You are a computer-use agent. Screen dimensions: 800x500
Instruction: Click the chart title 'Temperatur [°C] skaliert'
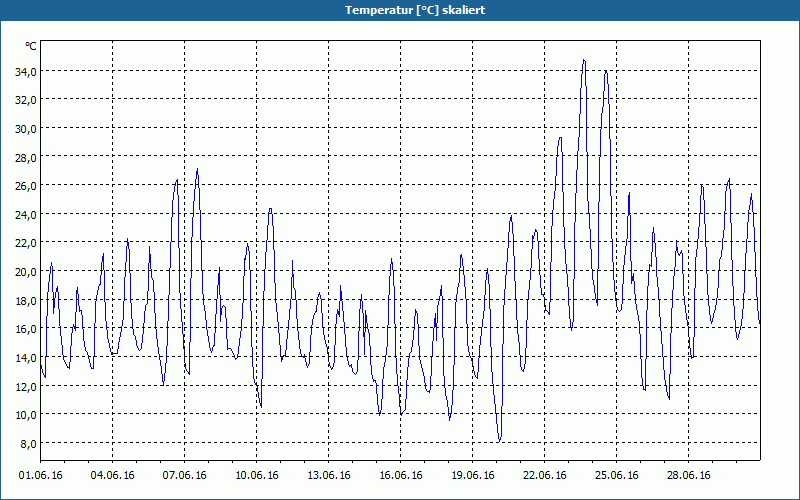coord(415,10)
